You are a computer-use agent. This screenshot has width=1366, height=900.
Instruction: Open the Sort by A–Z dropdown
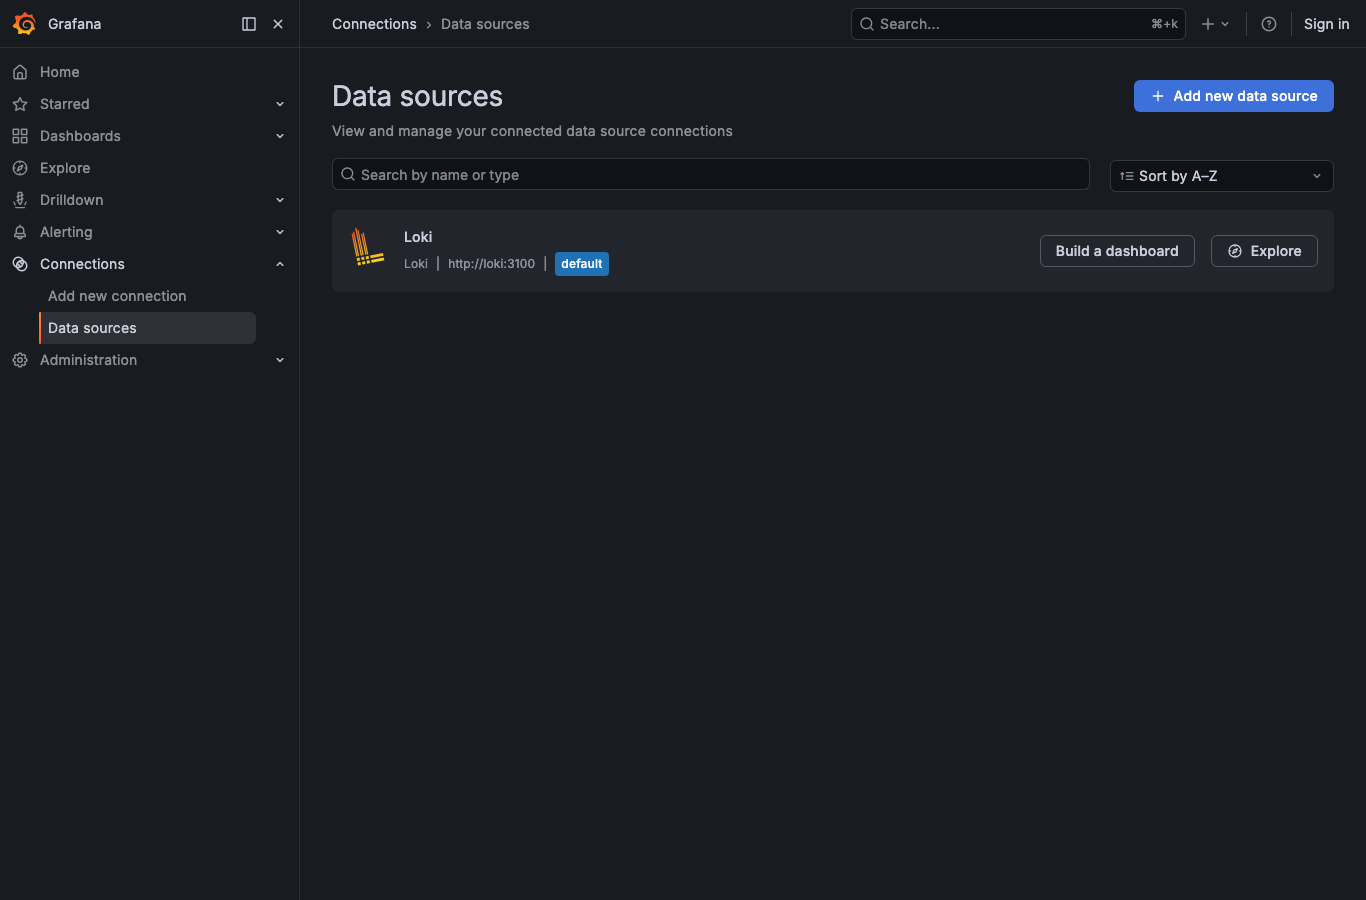point(1221,176)
